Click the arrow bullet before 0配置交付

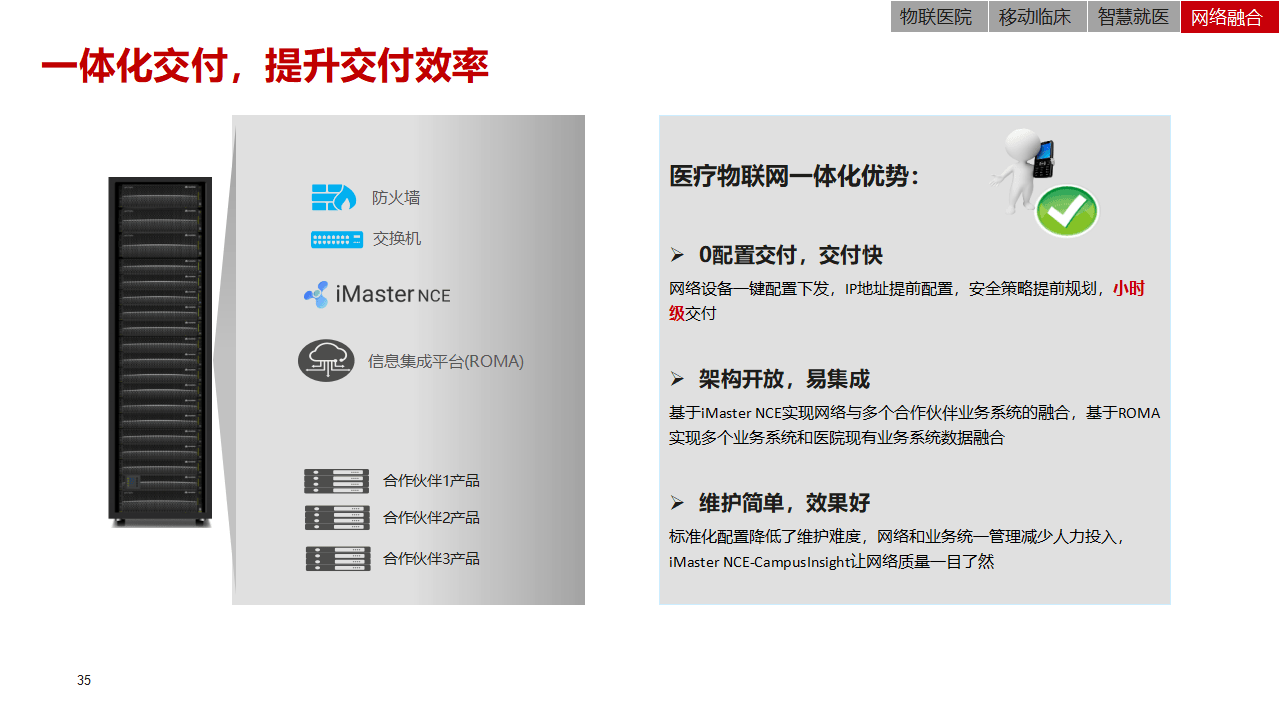coord(677,255)
